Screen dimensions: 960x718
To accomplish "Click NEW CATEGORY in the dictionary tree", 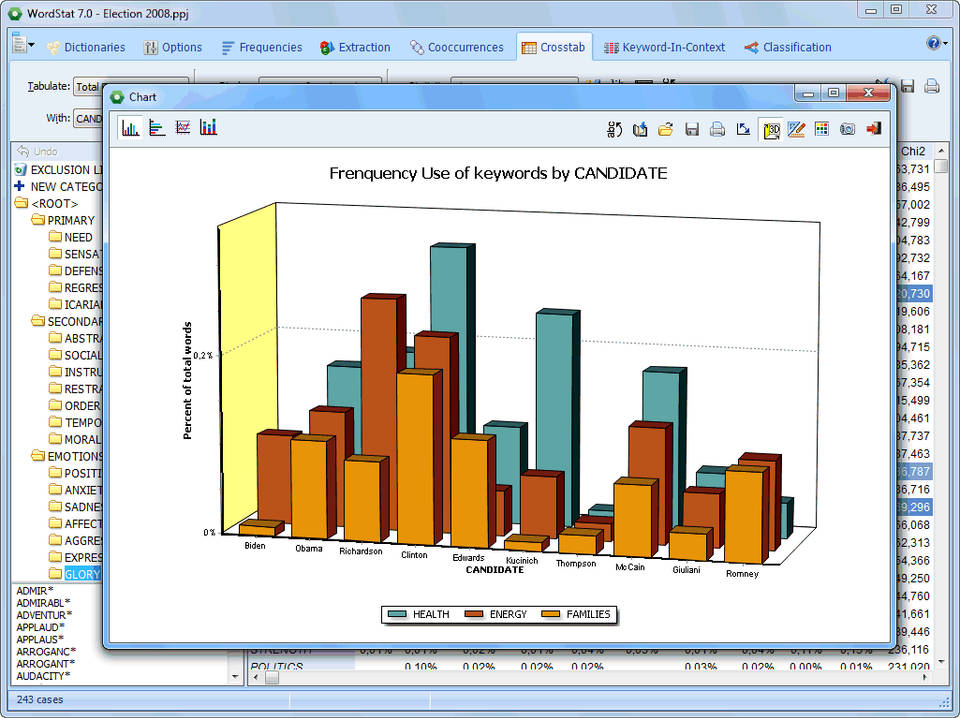I will (66, 186).
